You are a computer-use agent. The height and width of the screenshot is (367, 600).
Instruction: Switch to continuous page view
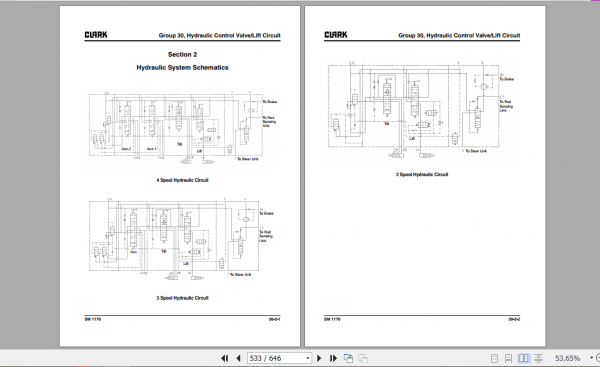click(x=508, y=358)
